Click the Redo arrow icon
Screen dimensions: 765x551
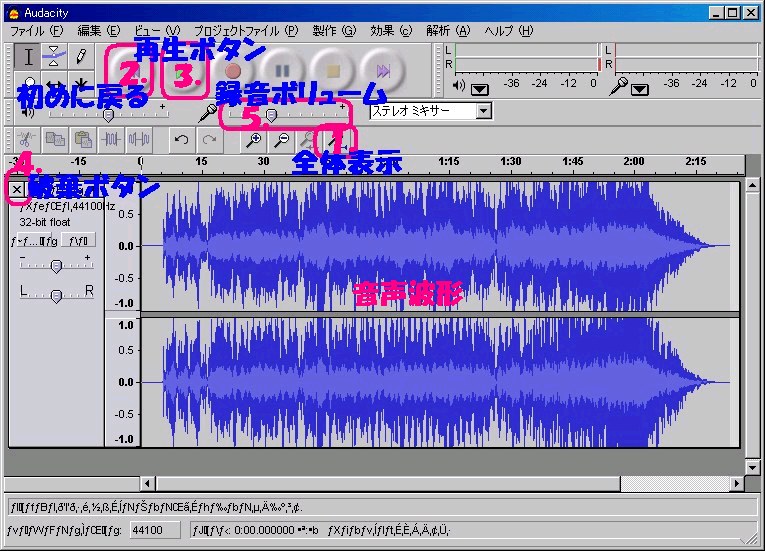click(x=210, y=140)
